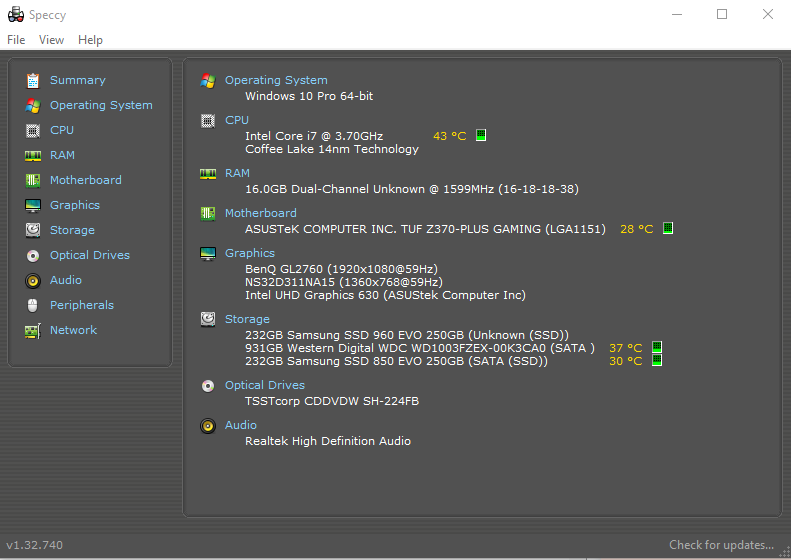The image size is (791, 560).
Task: Click the RAM stick icon in sidebar
Action: [x=33, y=156]
